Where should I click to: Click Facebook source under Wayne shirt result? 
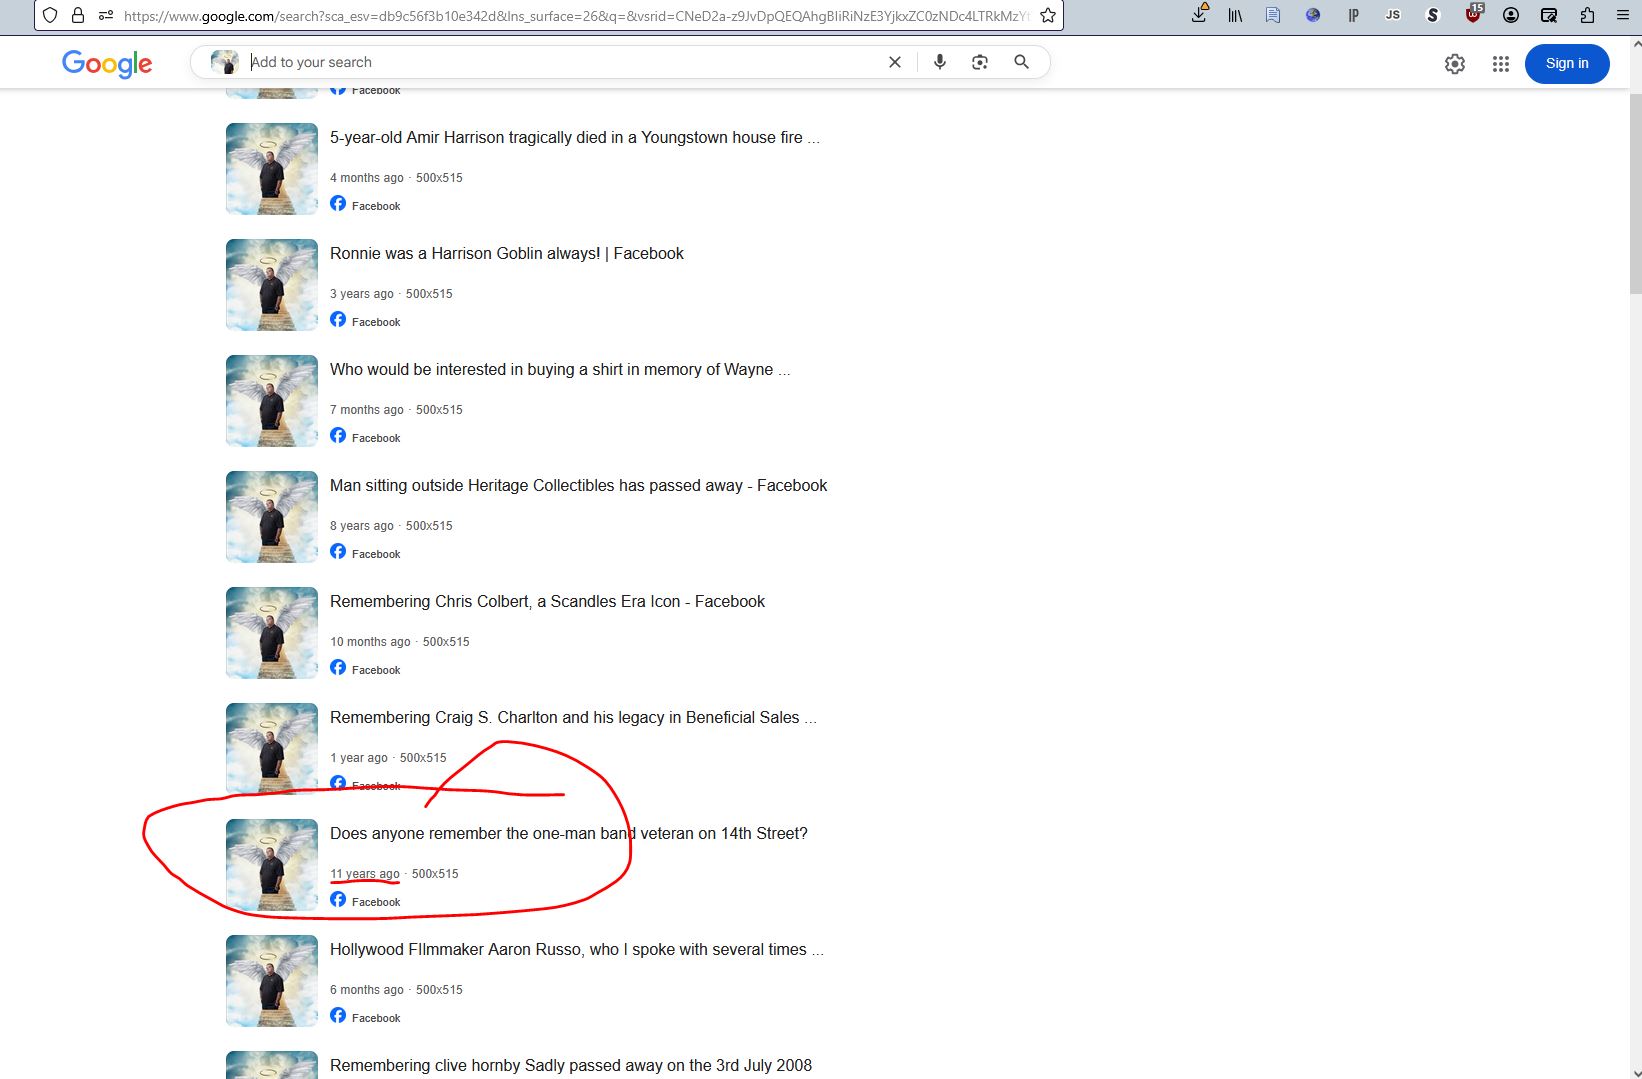coord(365,437)
